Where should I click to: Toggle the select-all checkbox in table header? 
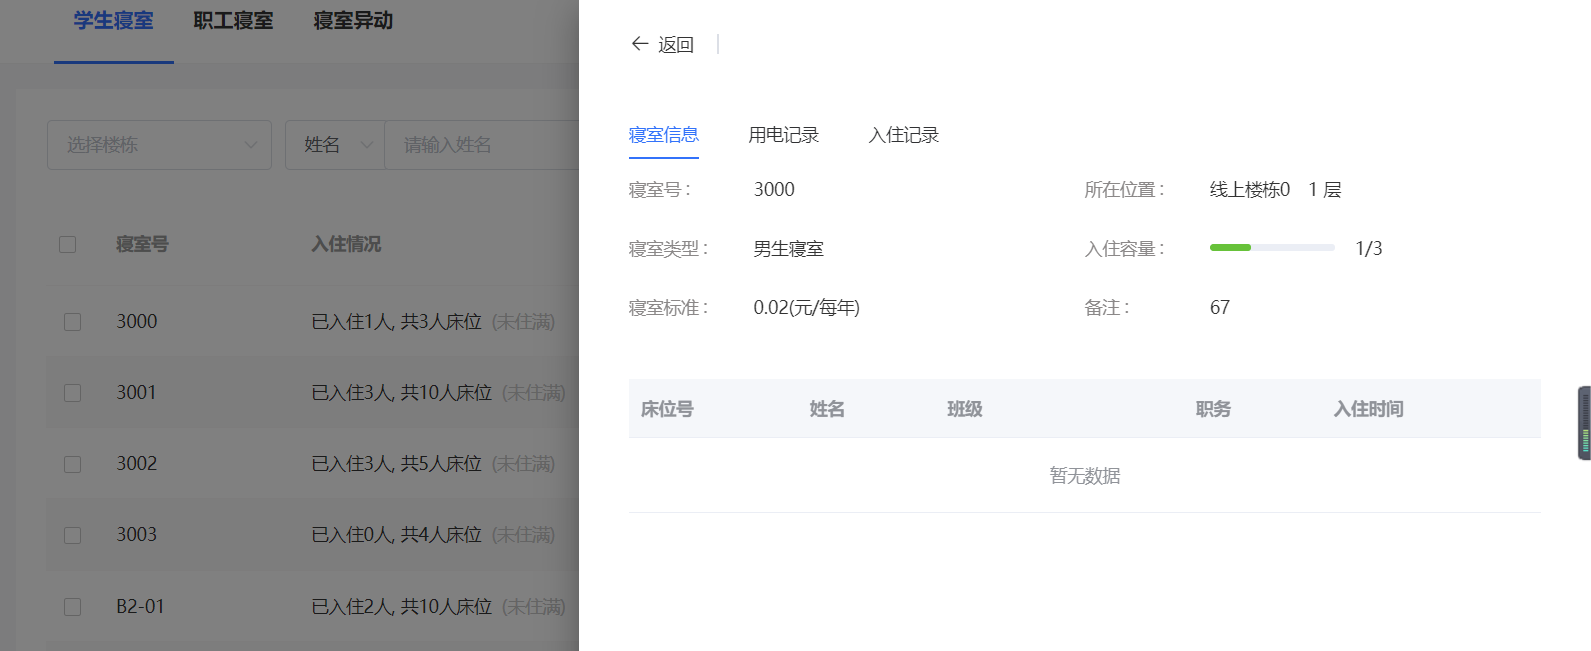pos(68,245)
